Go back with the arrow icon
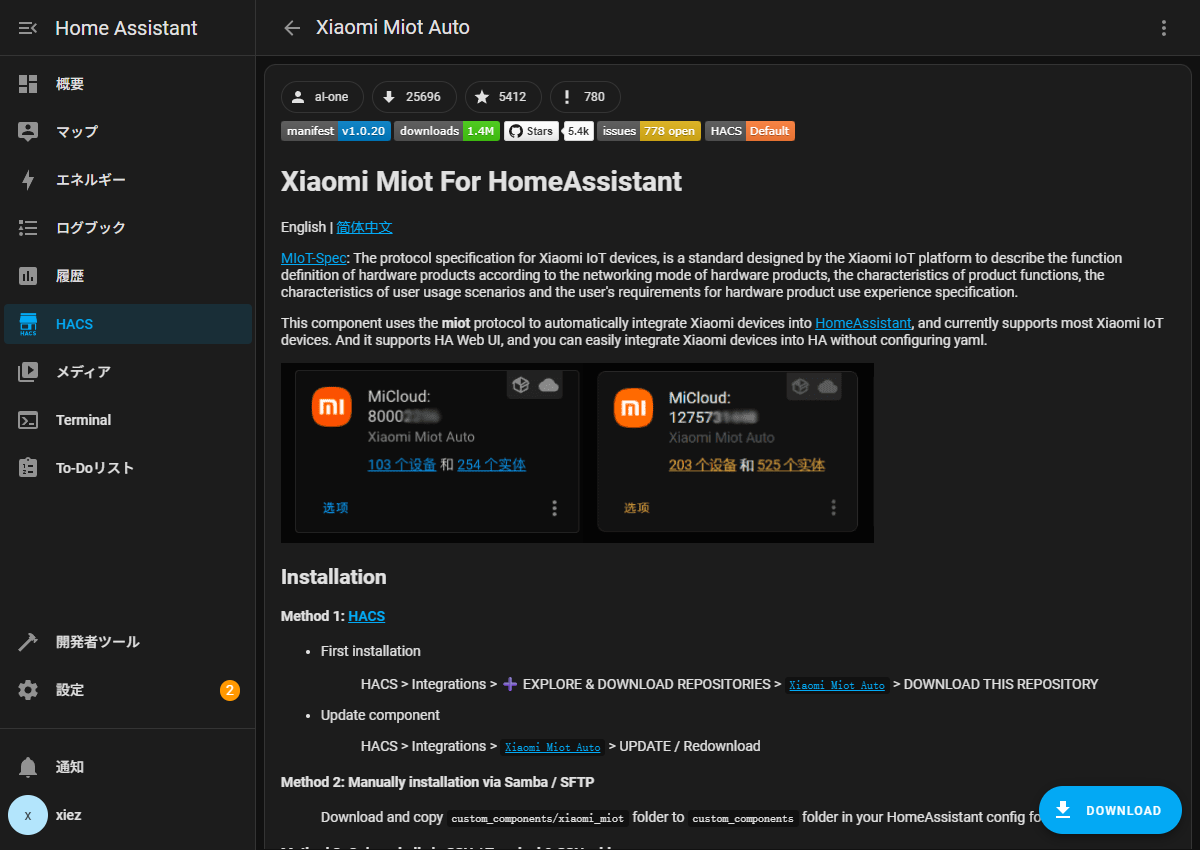 (x=292, y=28)
